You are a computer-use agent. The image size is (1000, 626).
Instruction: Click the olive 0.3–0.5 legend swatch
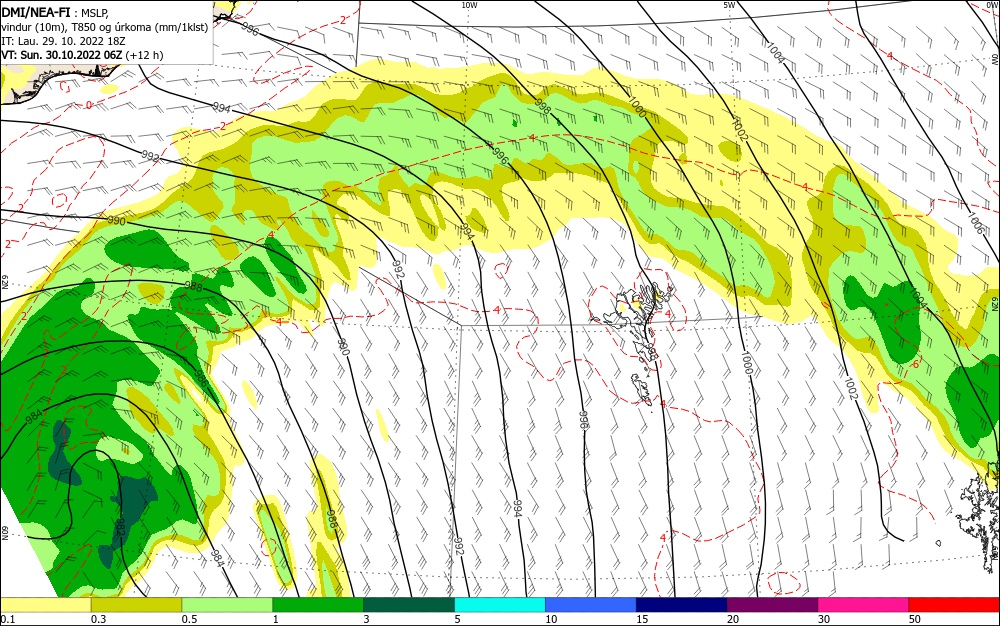coord(136,605)
